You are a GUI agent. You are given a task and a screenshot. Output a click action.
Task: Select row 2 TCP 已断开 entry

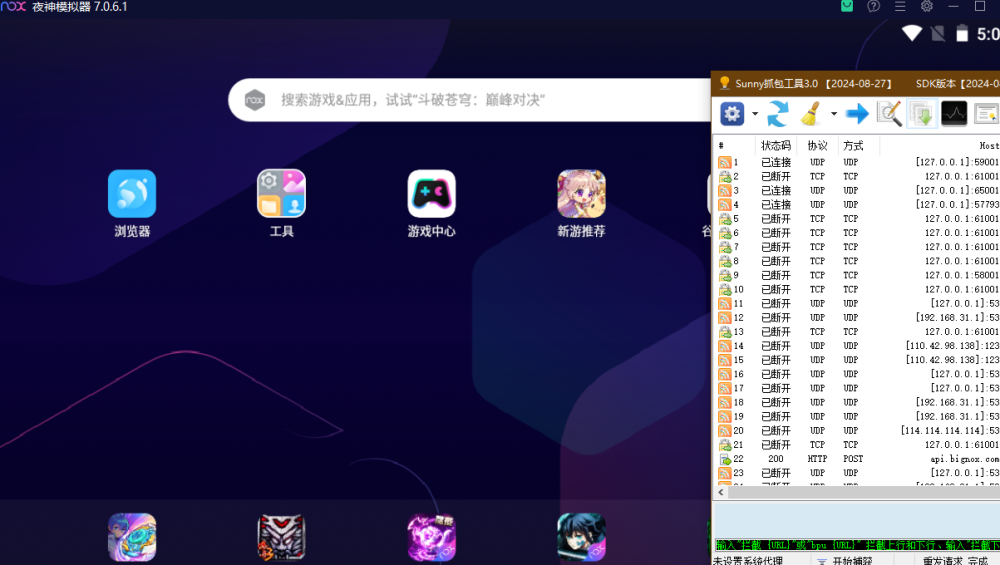pyautogui.click(x=857, y=176)
